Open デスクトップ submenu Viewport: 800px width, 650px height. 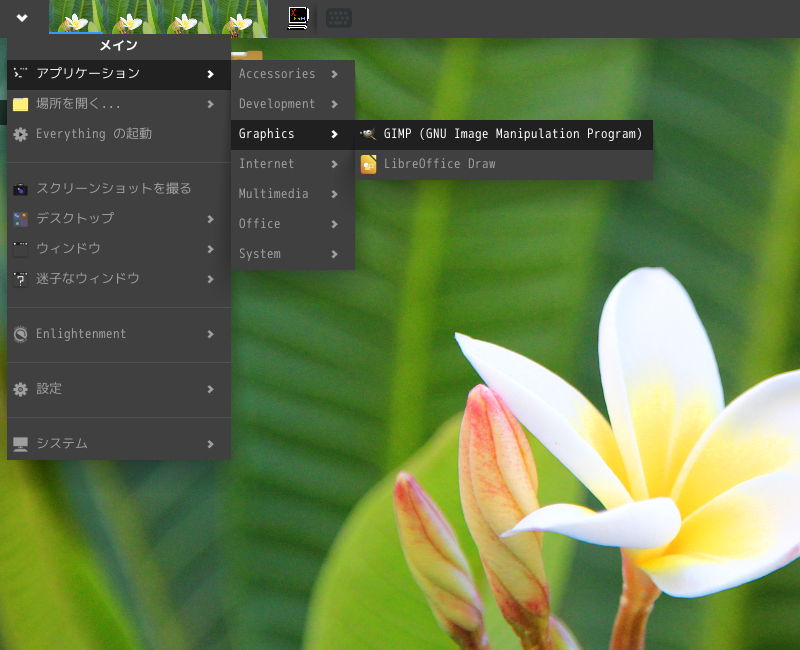click(119, 219)
